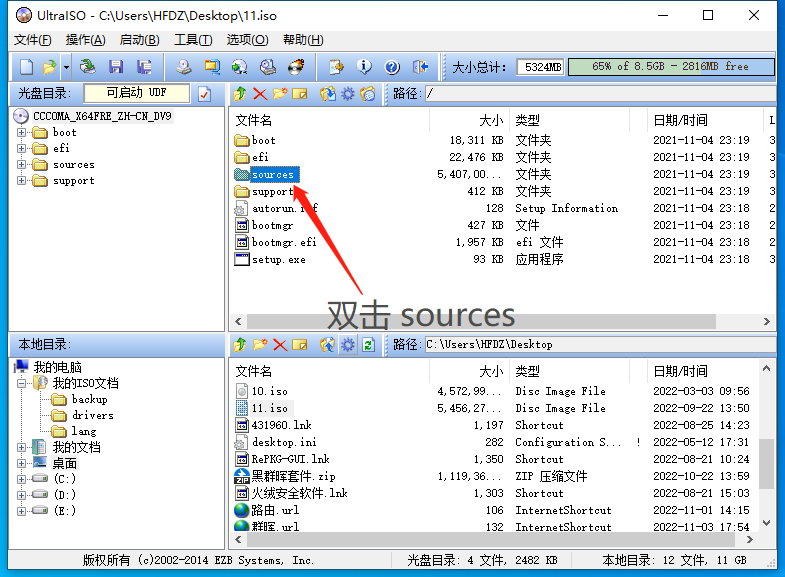The image size is (785, 577).
Task: Open the image properties info icon
Action: (x=364, y=67)
